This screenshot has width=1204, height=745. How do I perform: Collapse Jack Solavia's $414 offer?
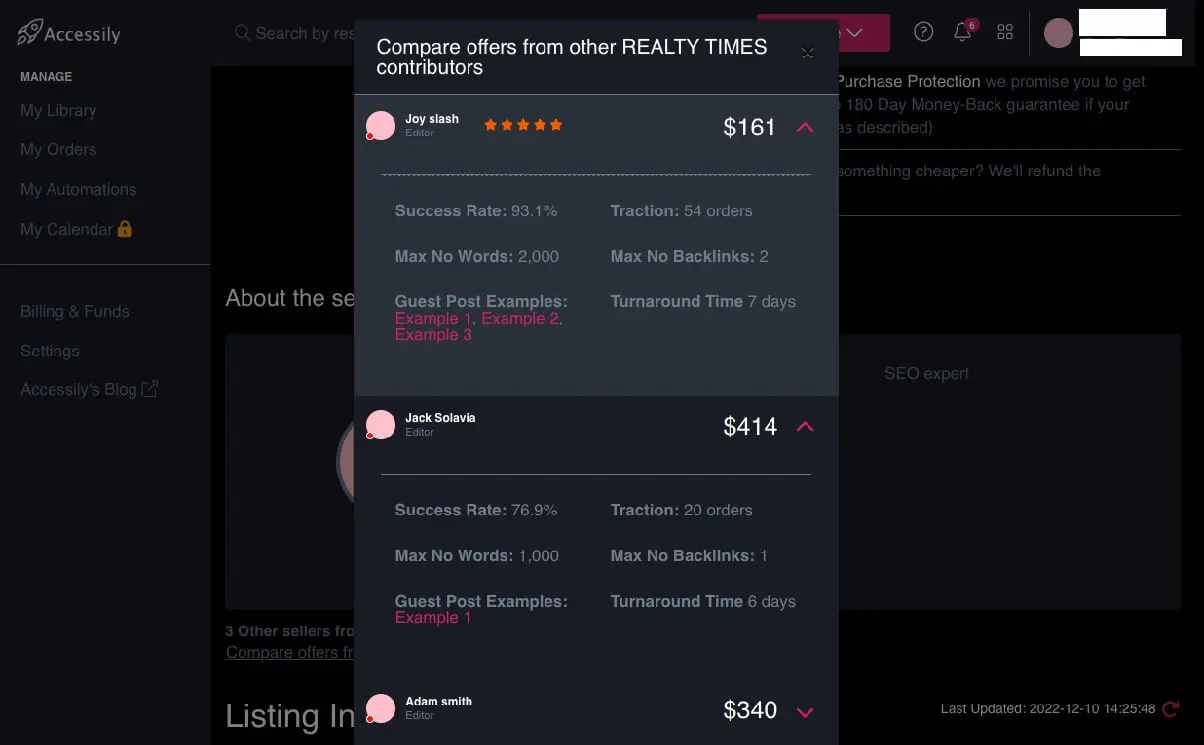[805, 426]
